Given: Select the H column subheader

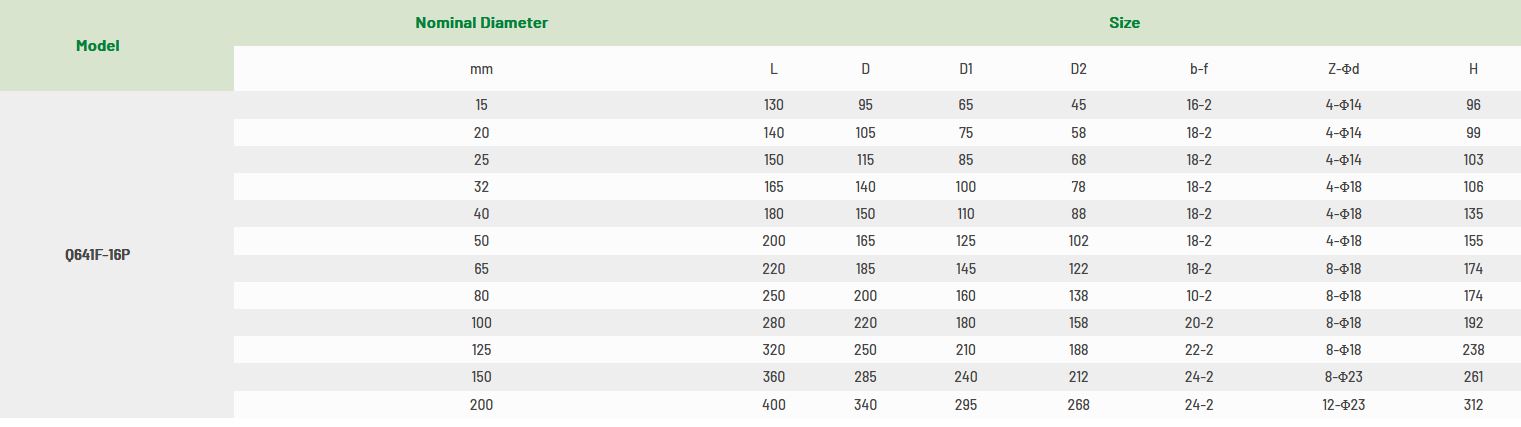Looking at the screenshot, I should 1473,69.
